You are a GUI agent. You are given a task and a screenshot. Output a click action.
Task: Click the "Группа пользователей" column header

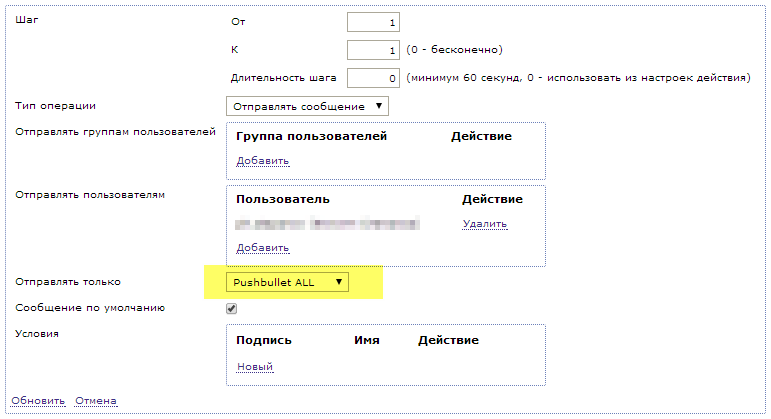click(311, 136)
